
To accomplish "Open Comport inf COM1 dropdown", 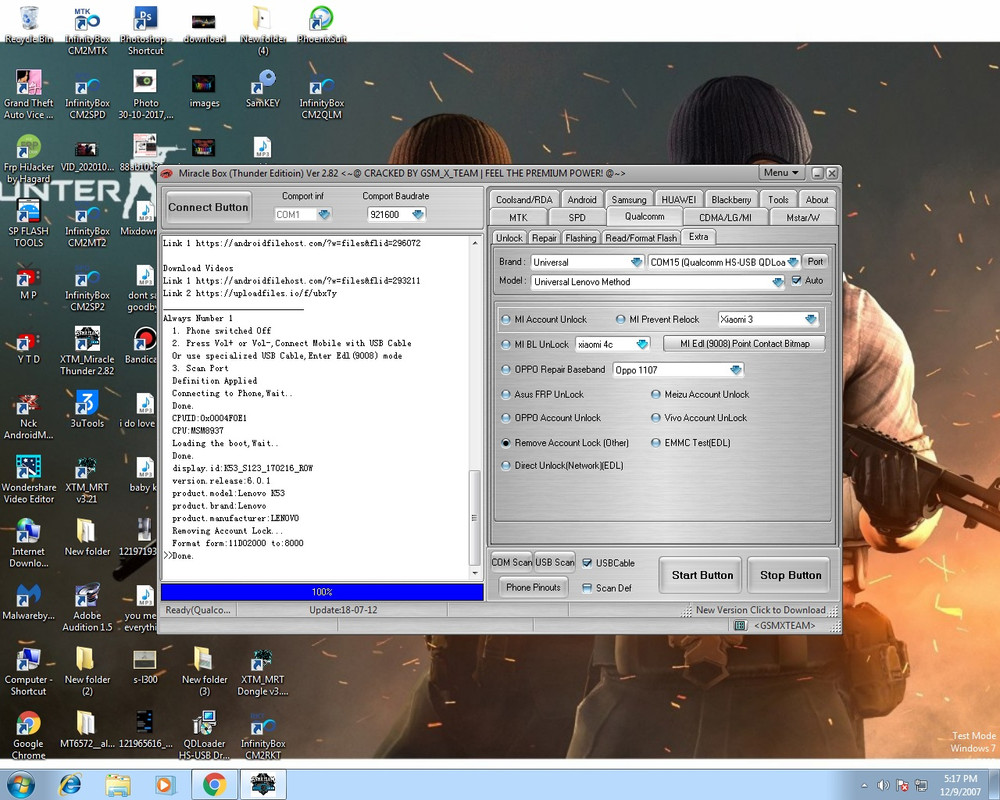I will 324,214.
